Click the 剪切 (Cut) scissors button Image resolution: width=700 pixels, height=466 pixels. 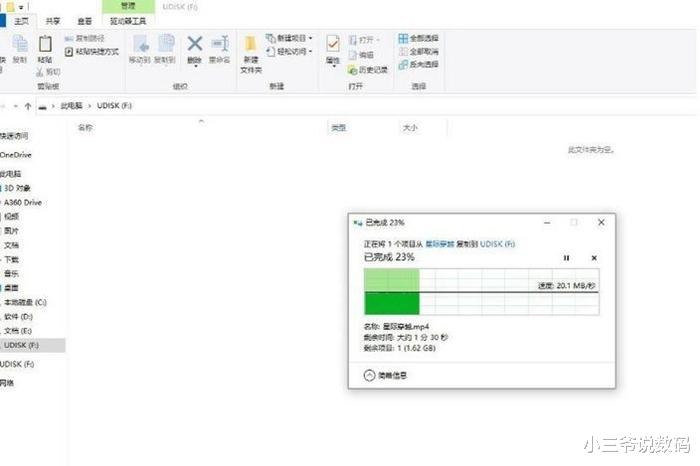click(48, 71)
